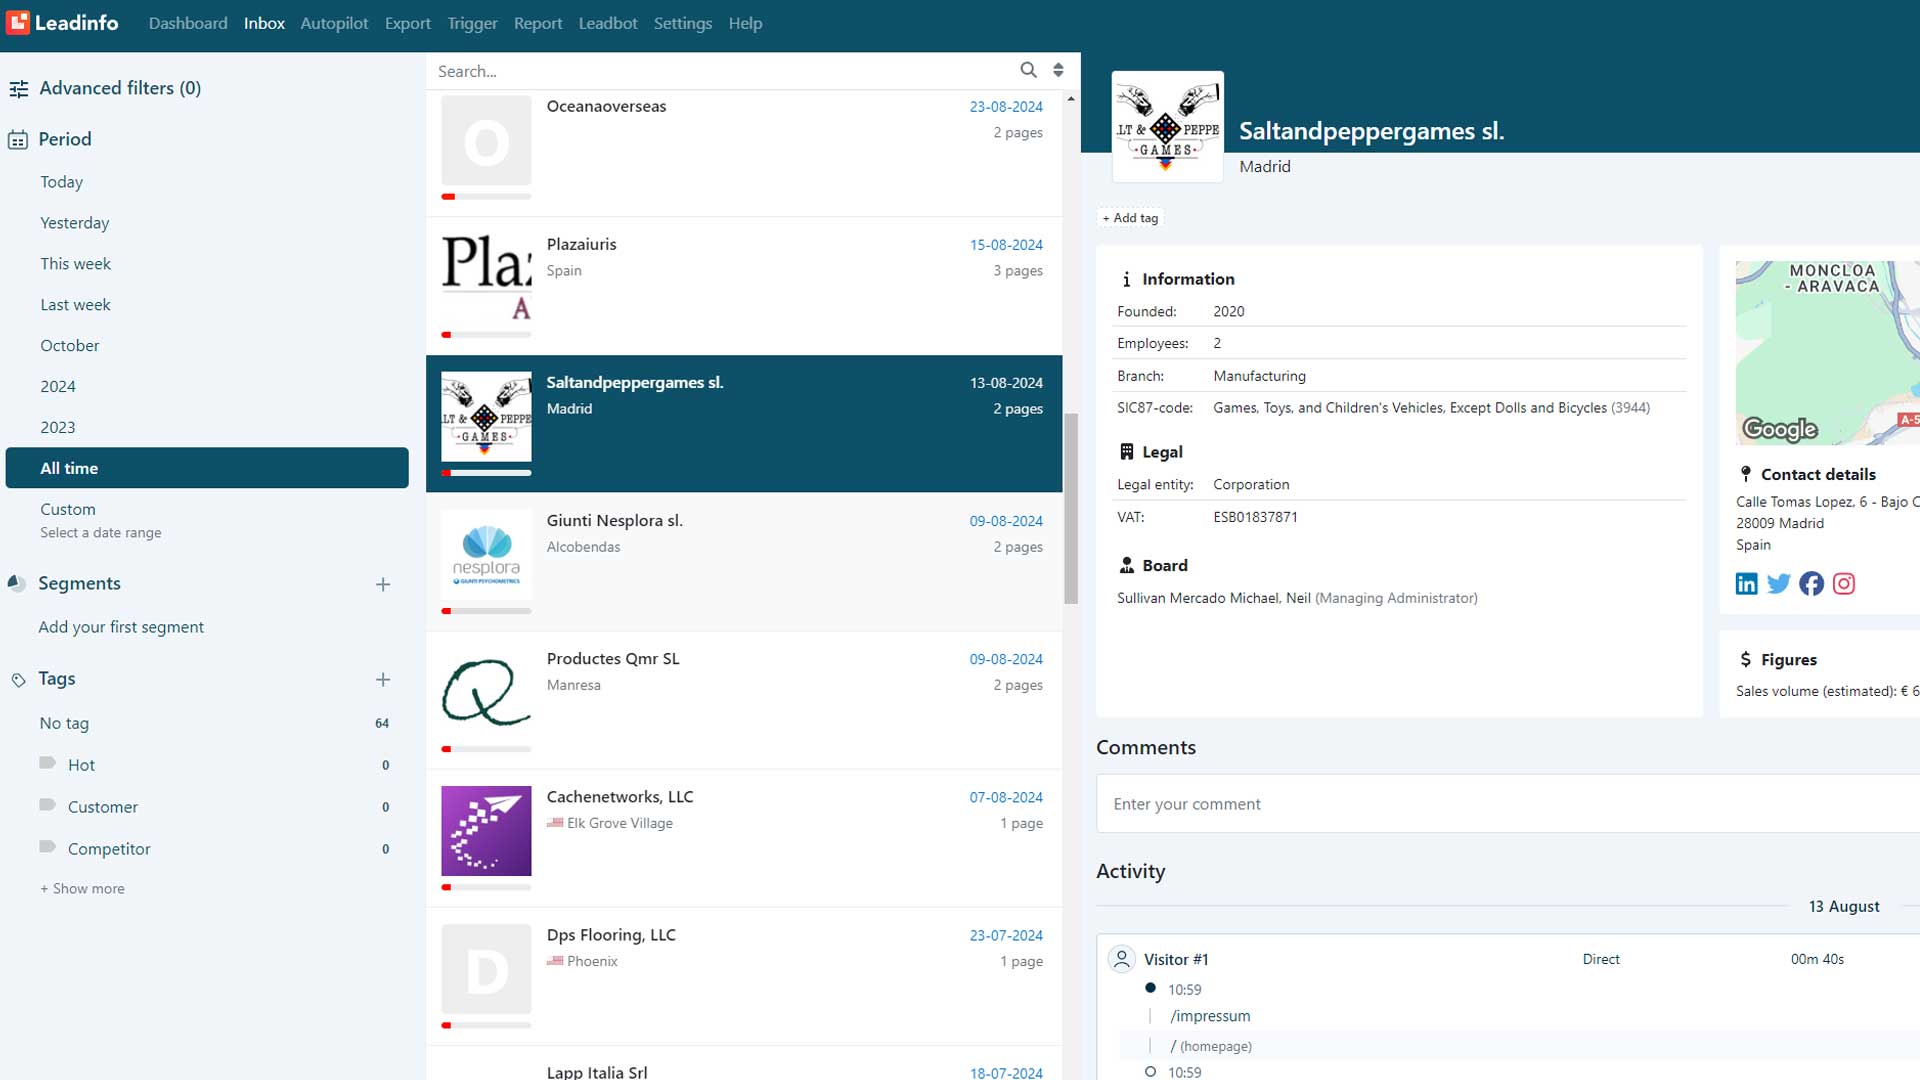
Task: Open the Export menu
Action: tap(408, 23)
